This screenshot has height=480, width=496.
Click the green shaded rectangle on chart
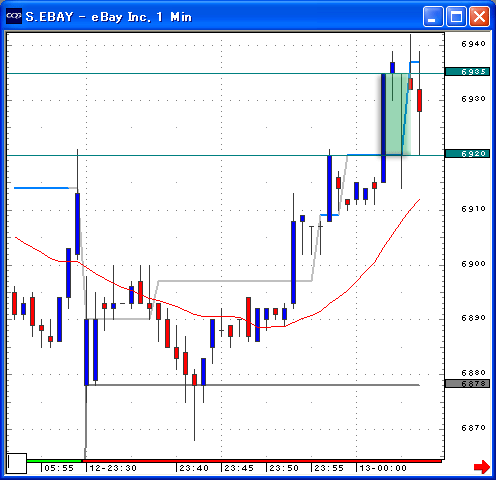tap(396, 114)
